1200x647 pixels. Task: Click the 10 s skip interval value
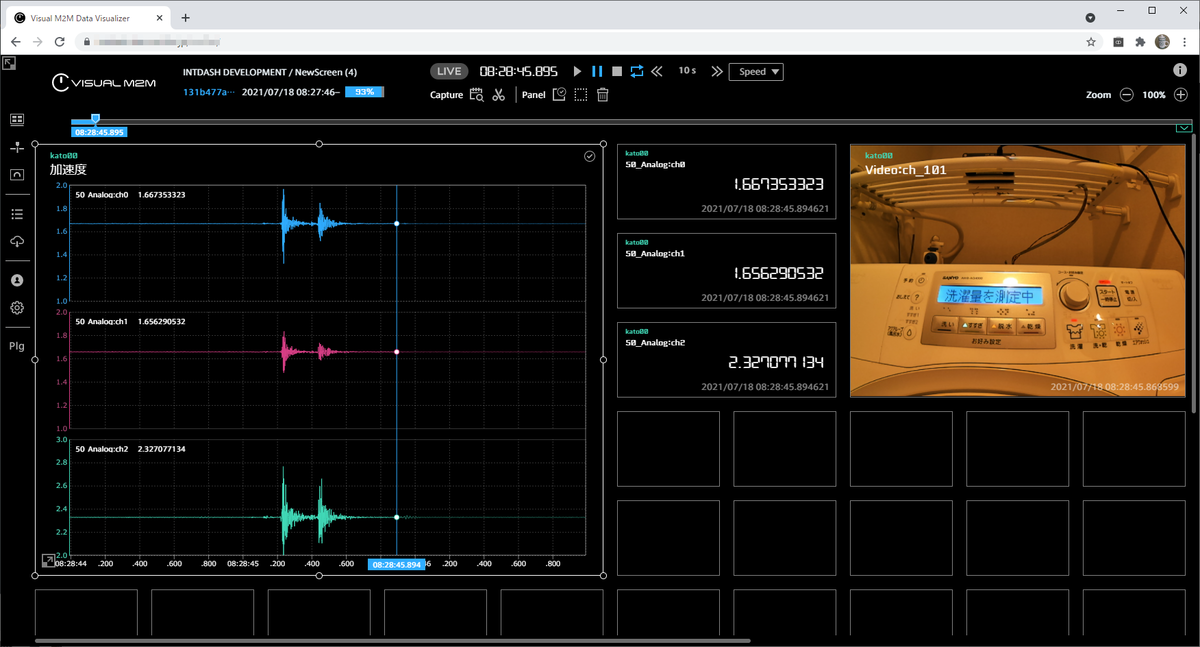687,71
